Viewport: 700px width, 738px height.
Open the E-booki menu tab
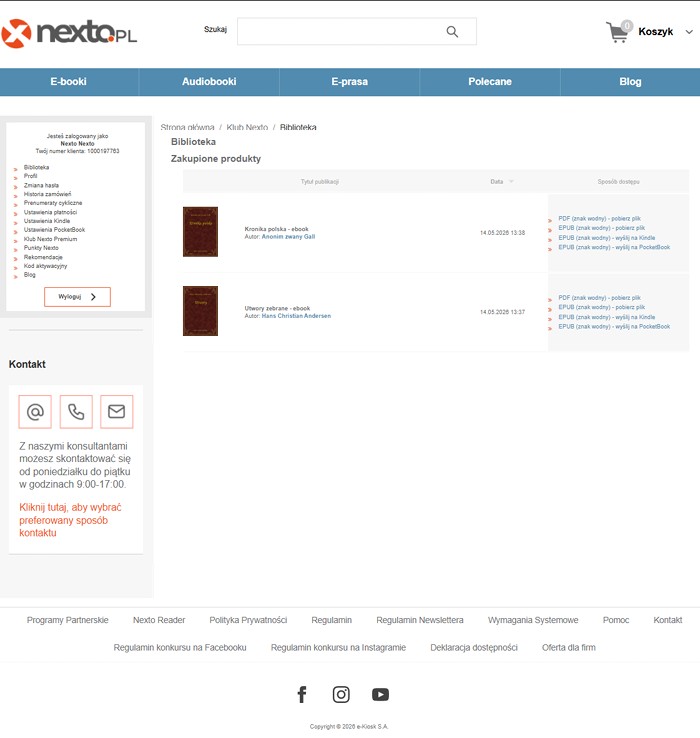coord(69,82)
